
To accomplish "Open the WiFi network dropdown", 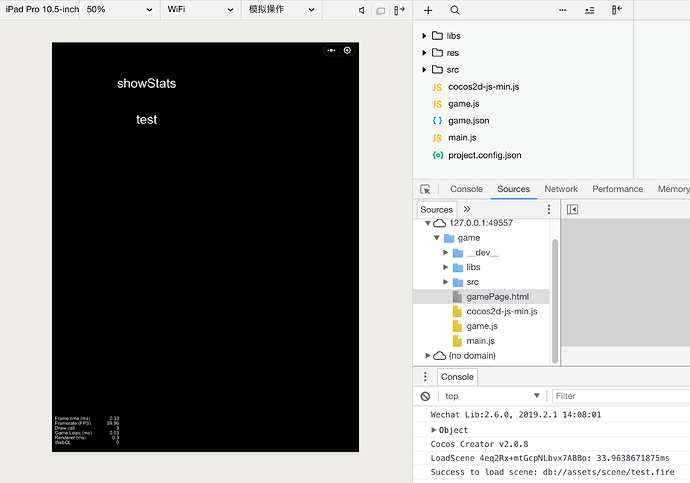I will click(200, 10).
